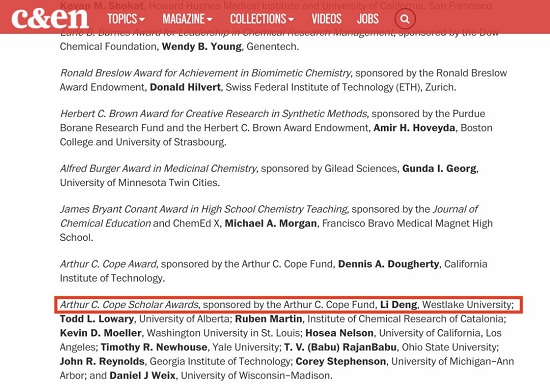The image size is (550, 392).
Task: Click the Alfred Burger Award title text
Action: tap(158, 169)
